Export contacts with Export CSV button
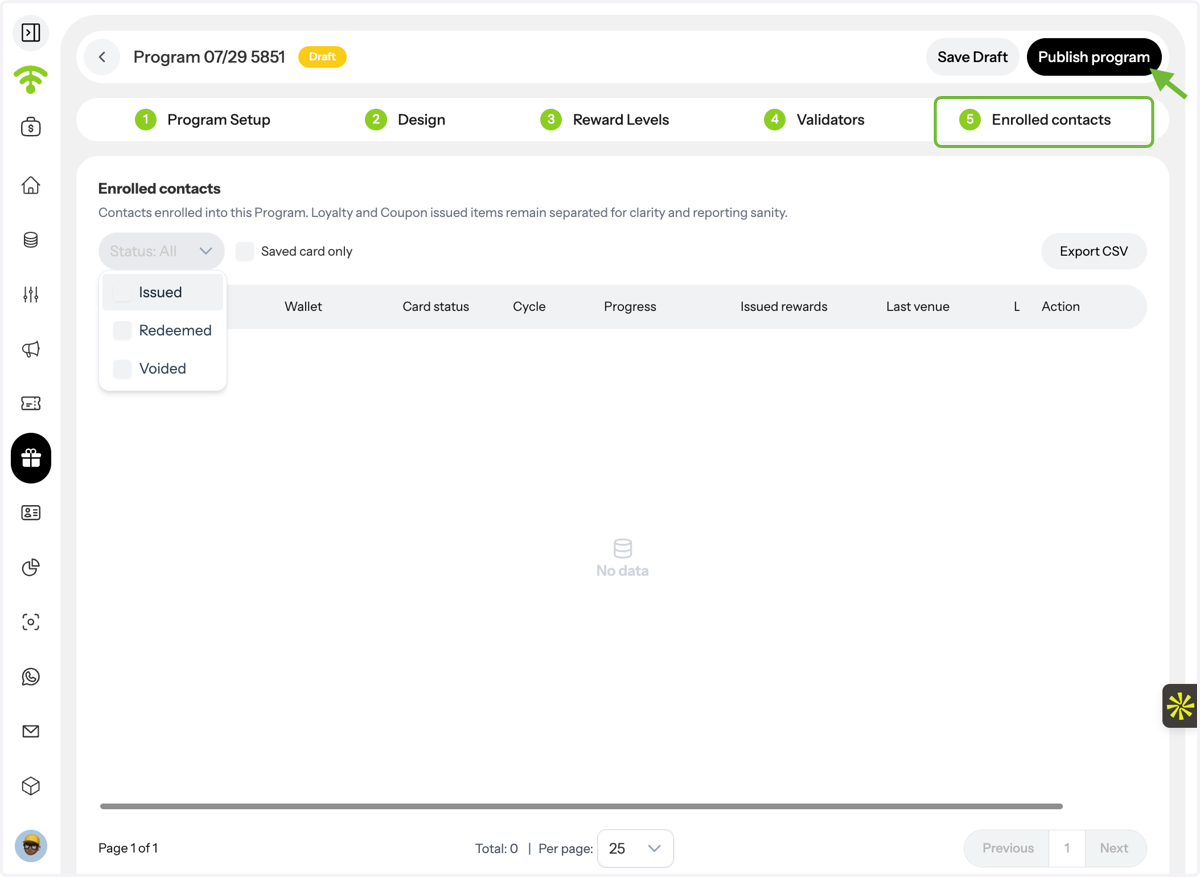The width and height of the screenshot is (1200, 877). pyautogui.click(x=1094, y=251)
